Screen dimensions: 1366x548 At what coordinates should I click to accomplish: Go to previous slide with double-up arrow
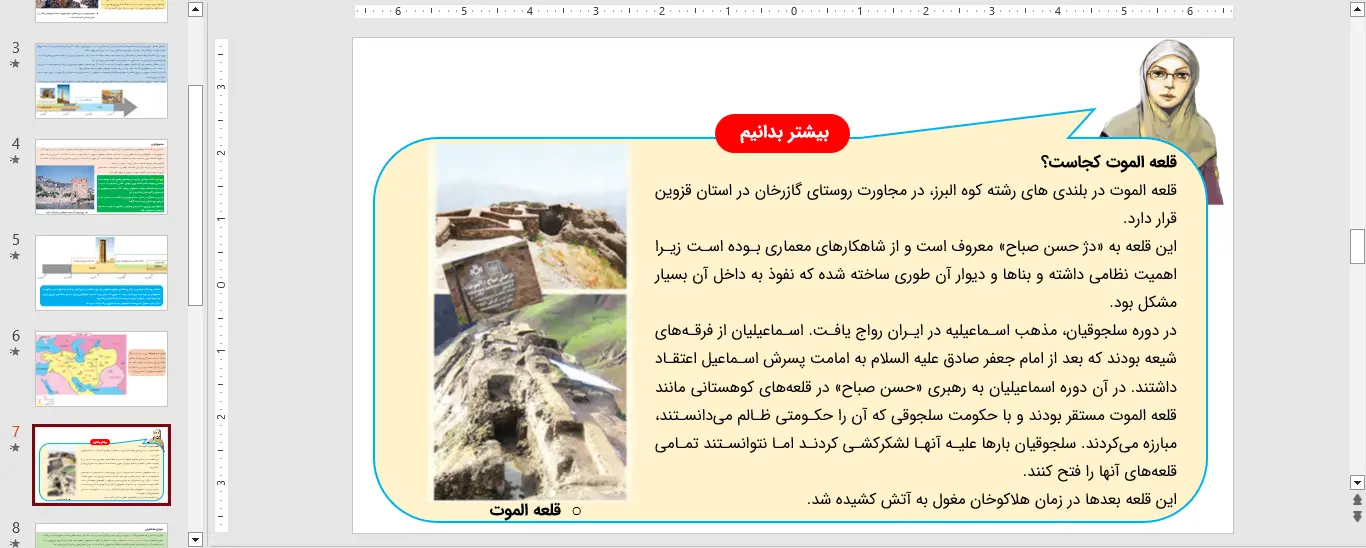1357,499
